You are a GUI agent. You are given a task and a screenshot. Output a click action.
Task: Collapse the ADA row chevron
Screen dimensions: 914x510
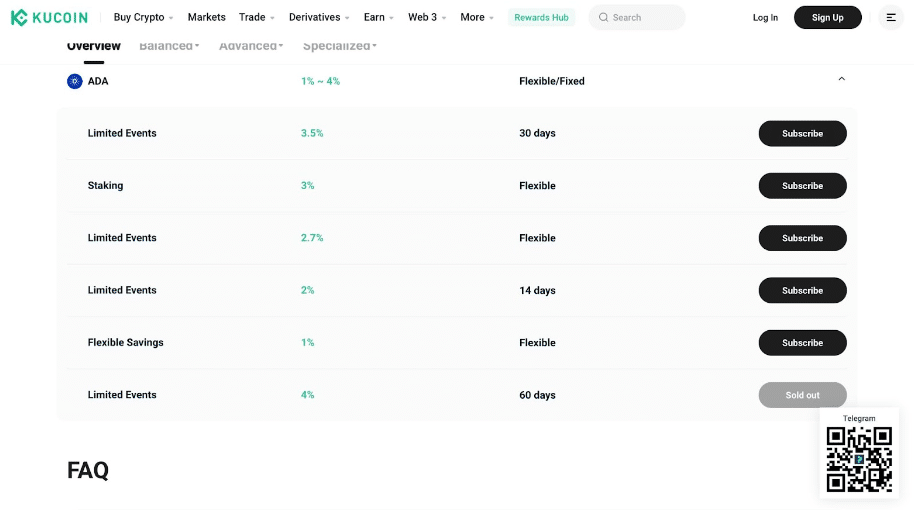pos(841,79)
